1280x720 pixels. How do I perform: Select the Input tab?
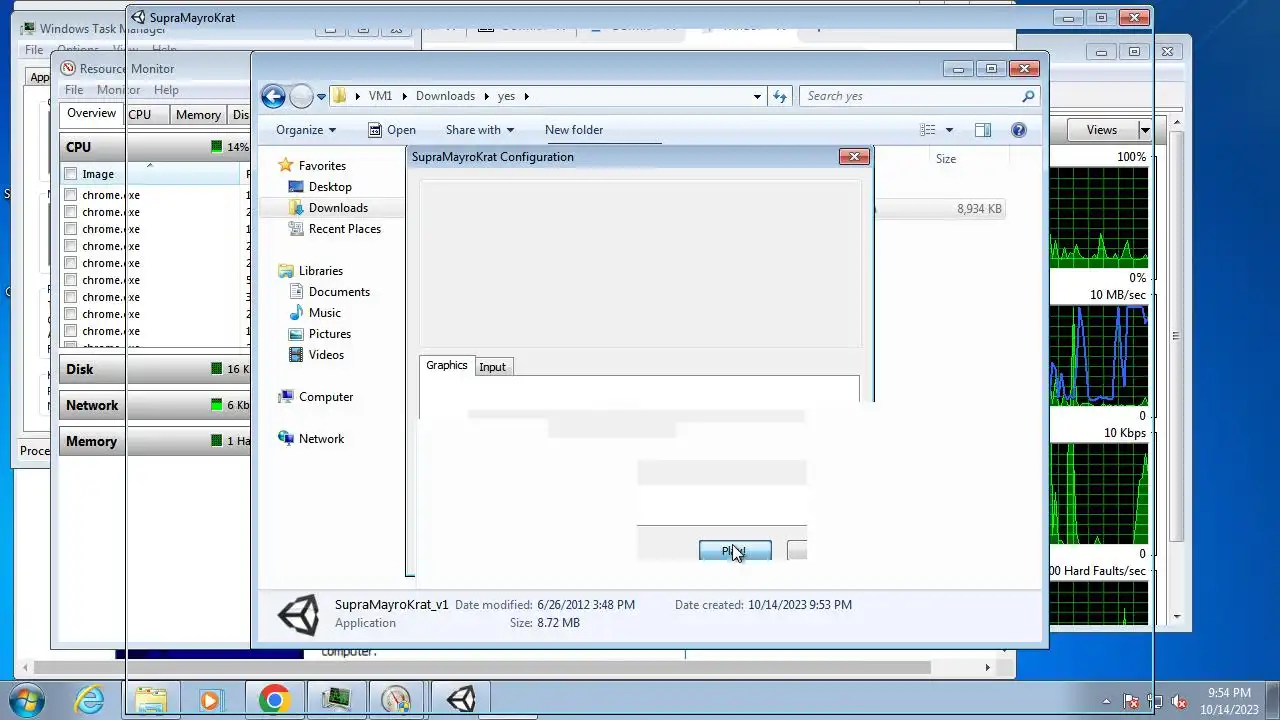pyautogui.click(x=492, y=367)
